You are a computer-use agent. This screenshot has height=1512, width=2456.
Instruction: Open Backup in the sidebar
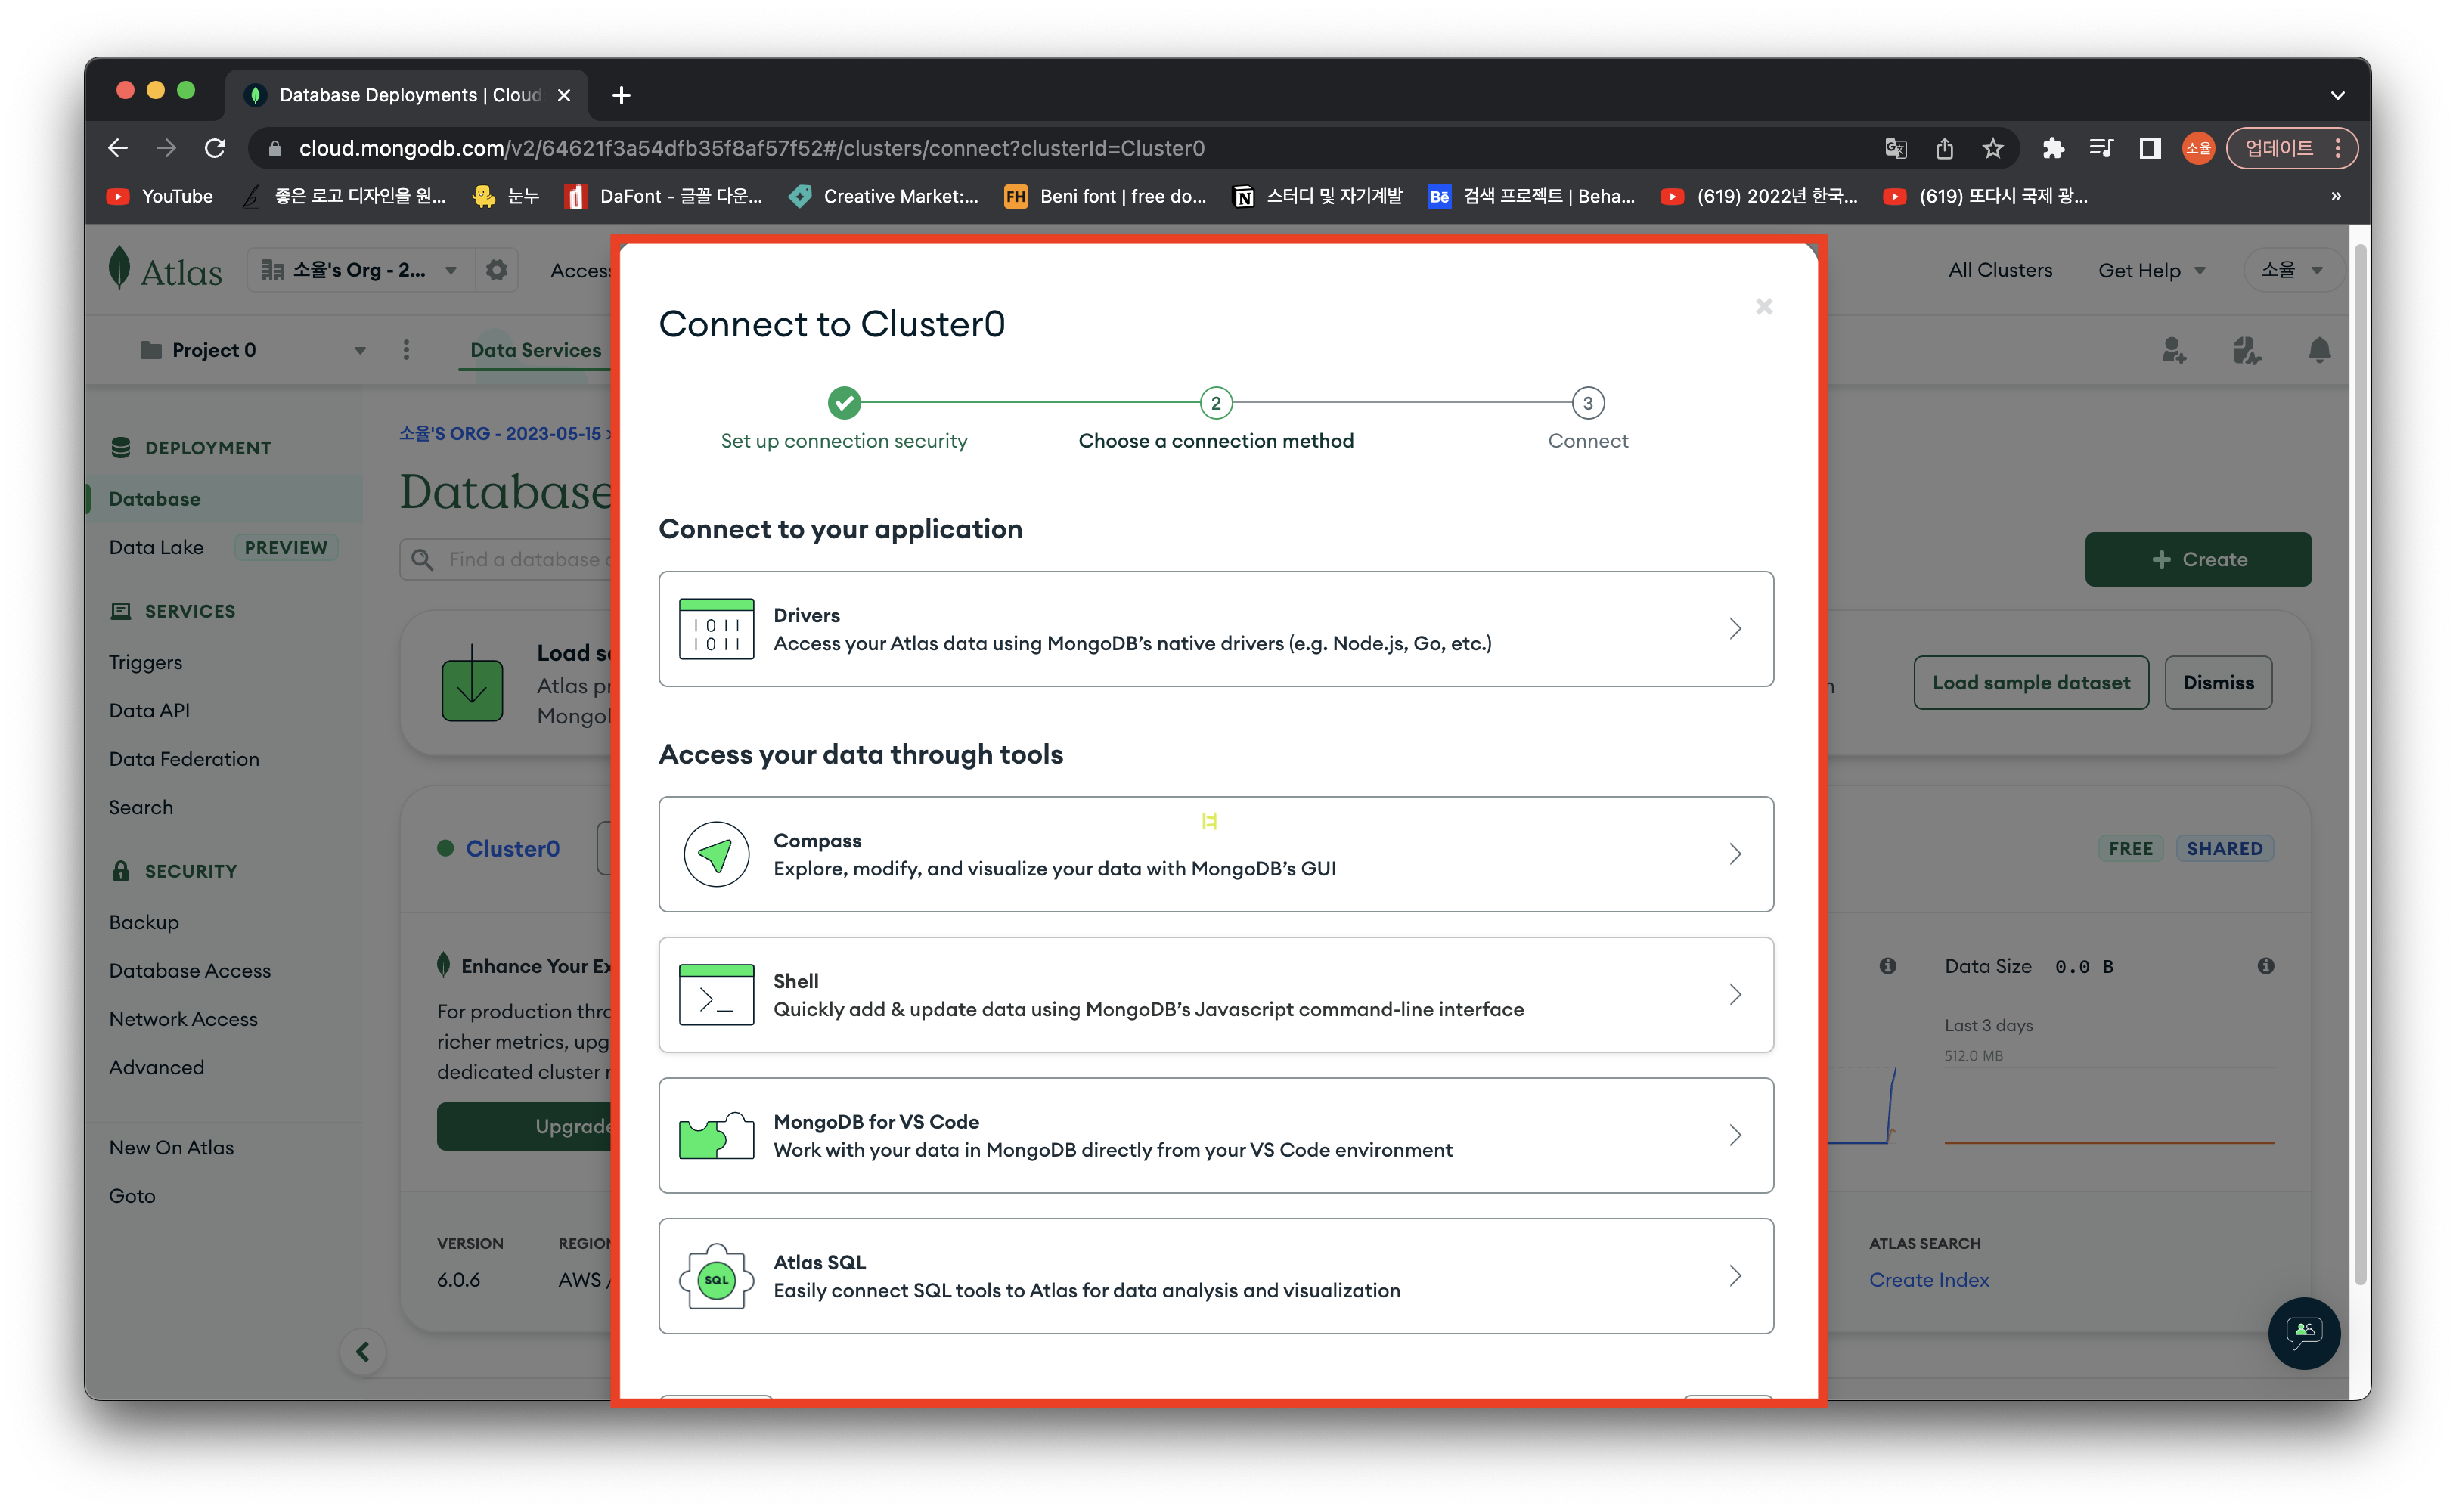pyautogui.click(x=144, y=922)
